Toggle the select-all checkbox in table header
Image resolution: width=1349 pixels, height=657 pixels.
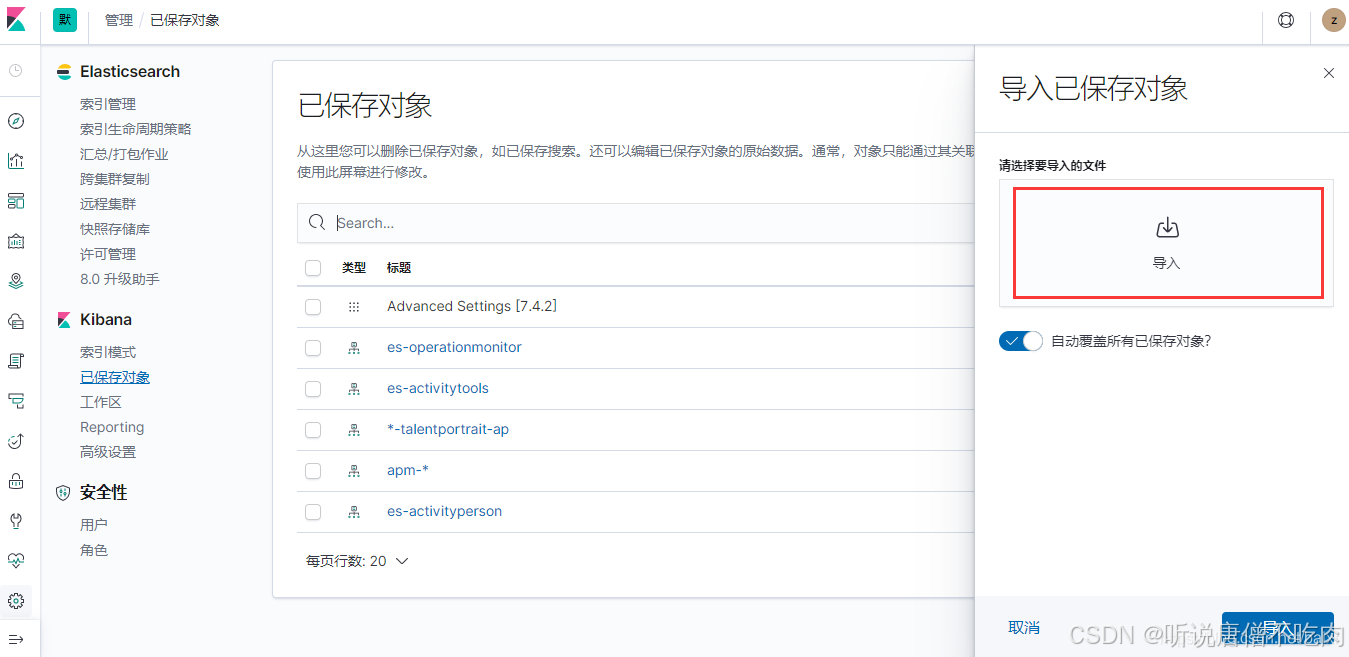click(313, 268)
